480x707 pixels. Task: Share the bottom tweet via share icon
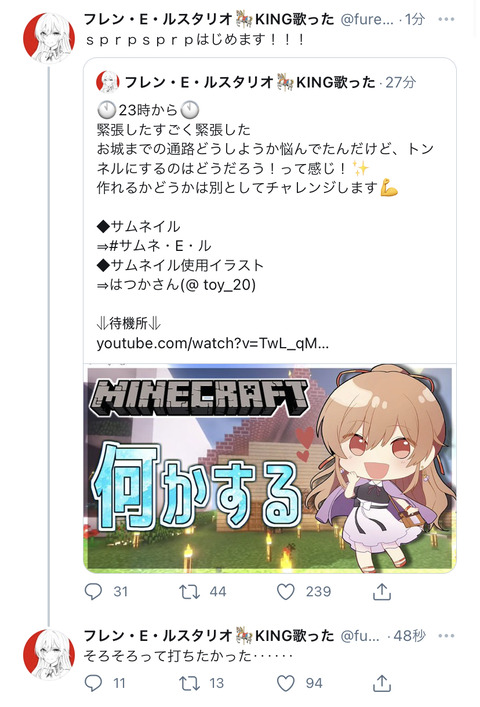382,683
